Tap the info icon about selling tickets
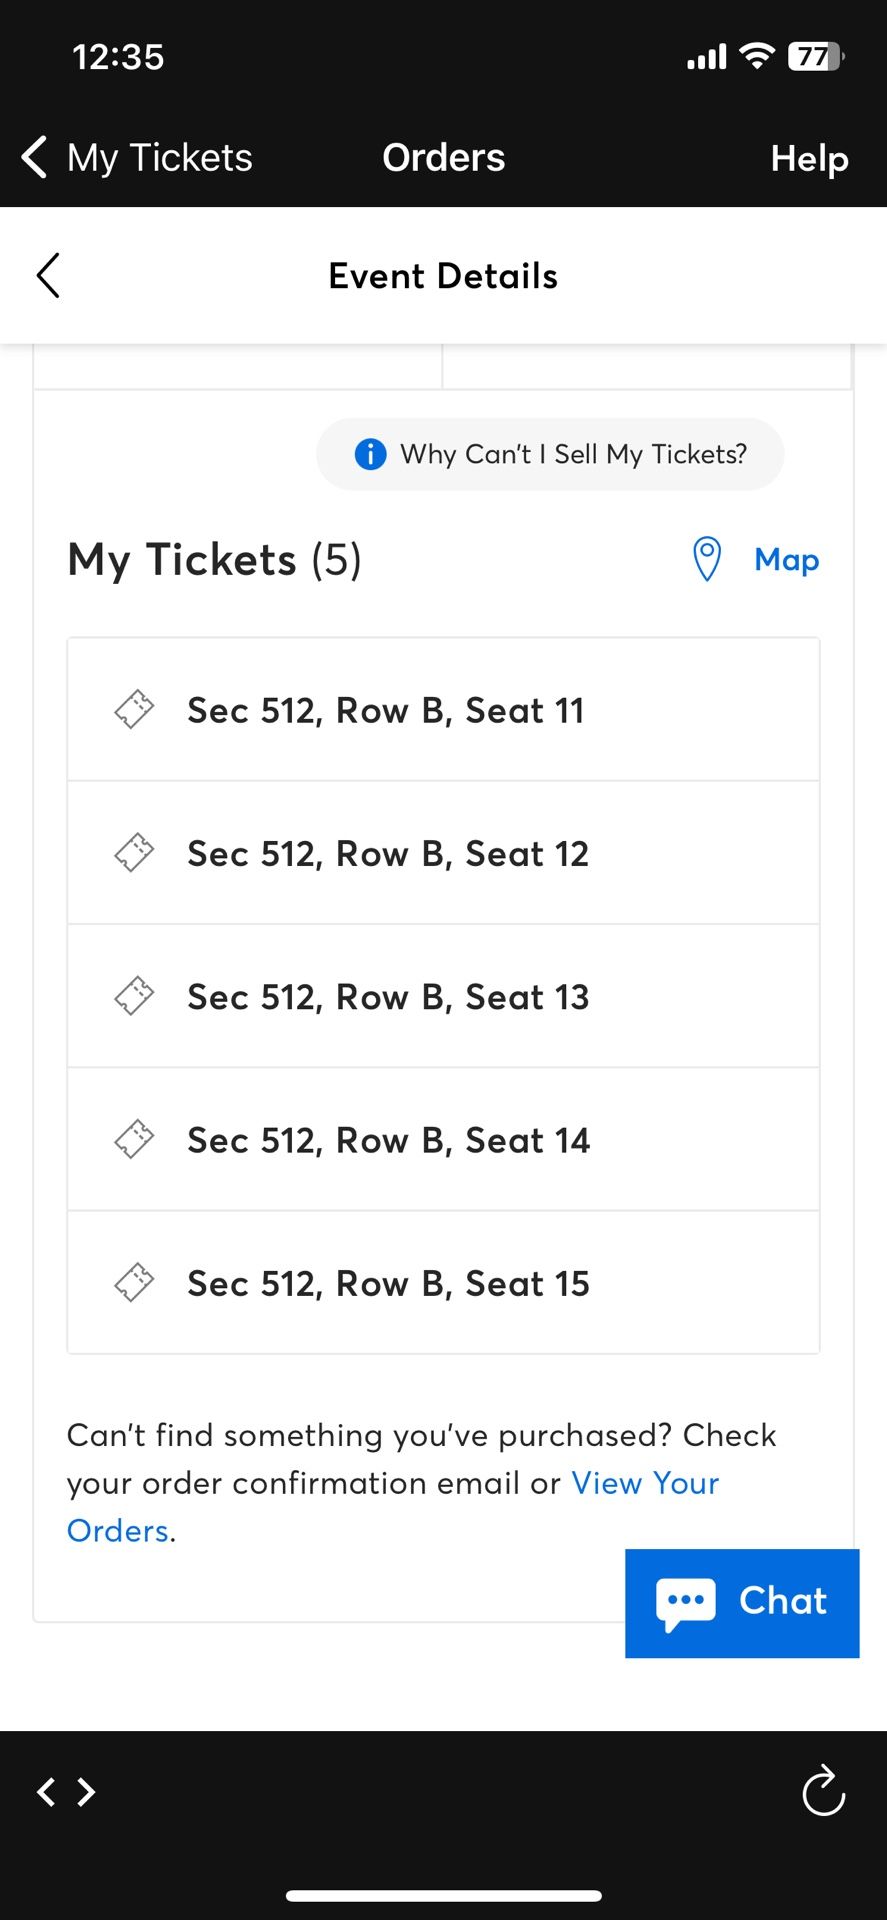 pyautogui.click(x=370, y=454)
